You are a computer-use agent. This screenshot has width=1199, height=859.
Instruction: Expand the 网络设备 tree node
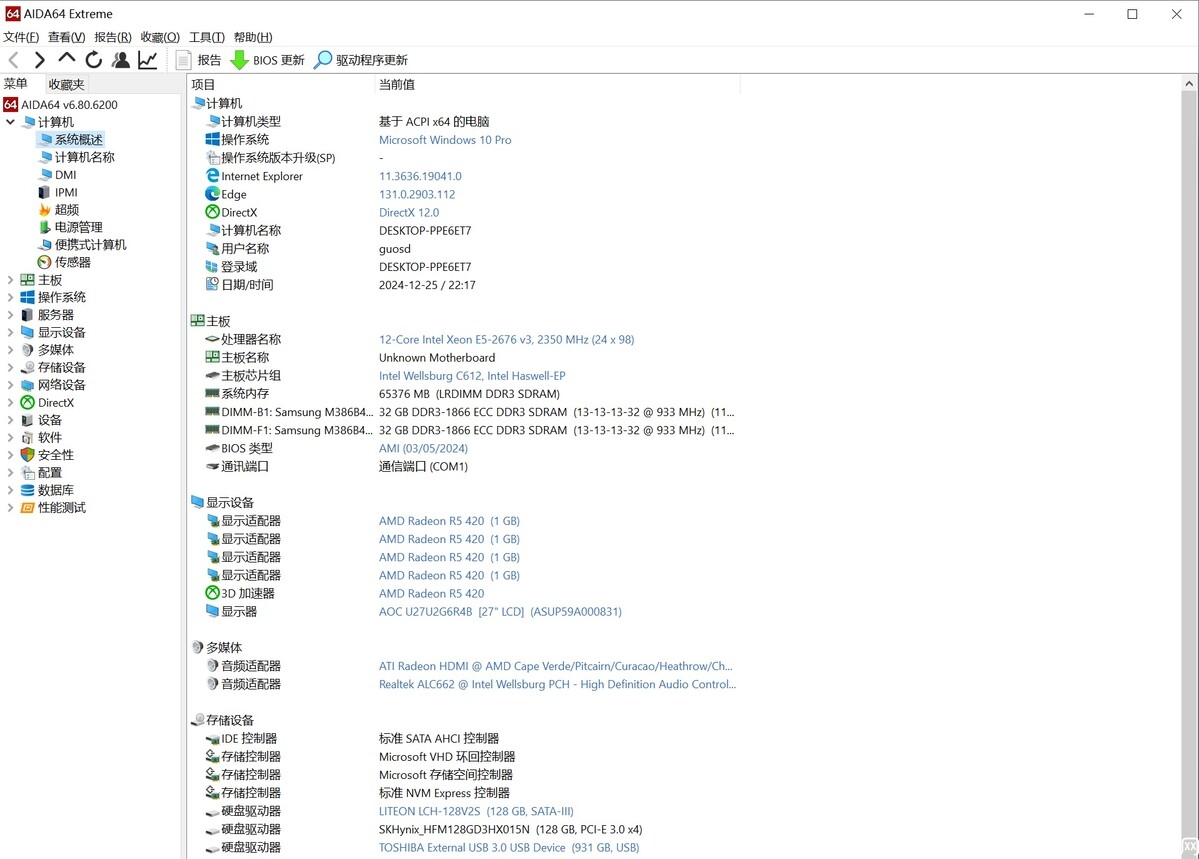tap(10, 386)
